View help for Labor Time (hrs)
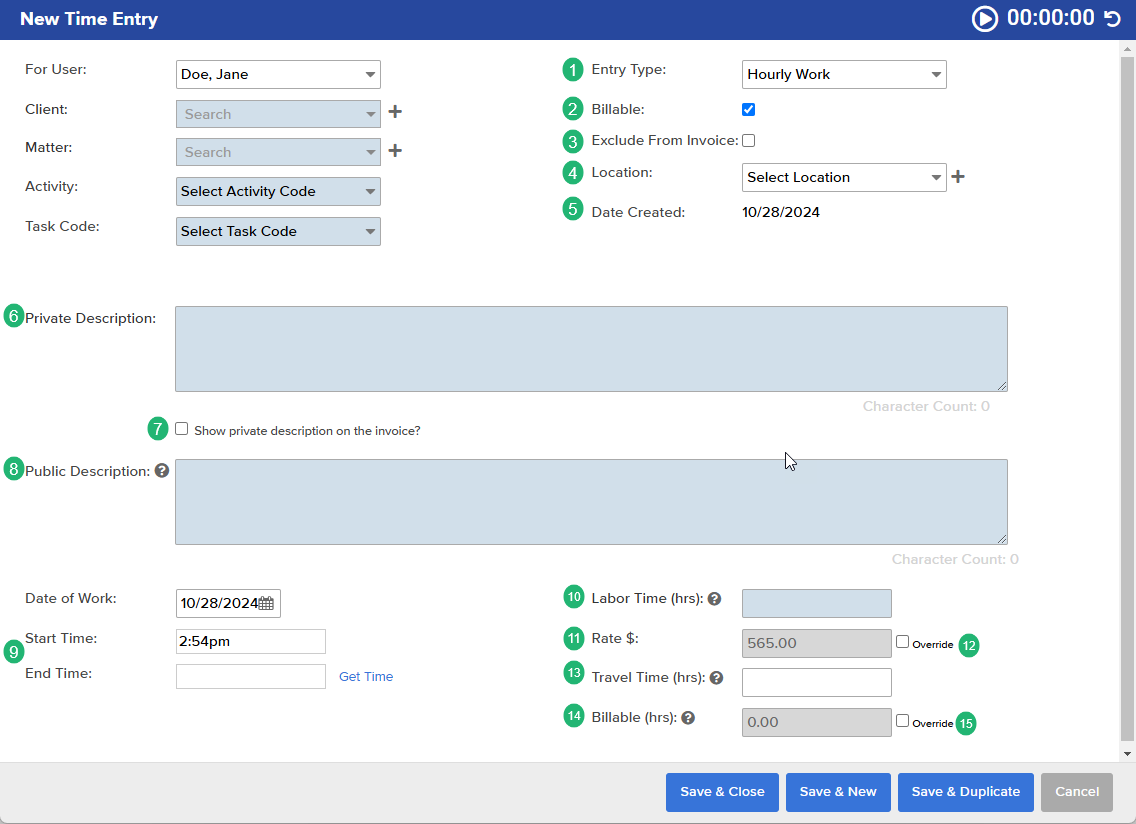Viewport: 1136px width, 824px height. tap(715, 598)
